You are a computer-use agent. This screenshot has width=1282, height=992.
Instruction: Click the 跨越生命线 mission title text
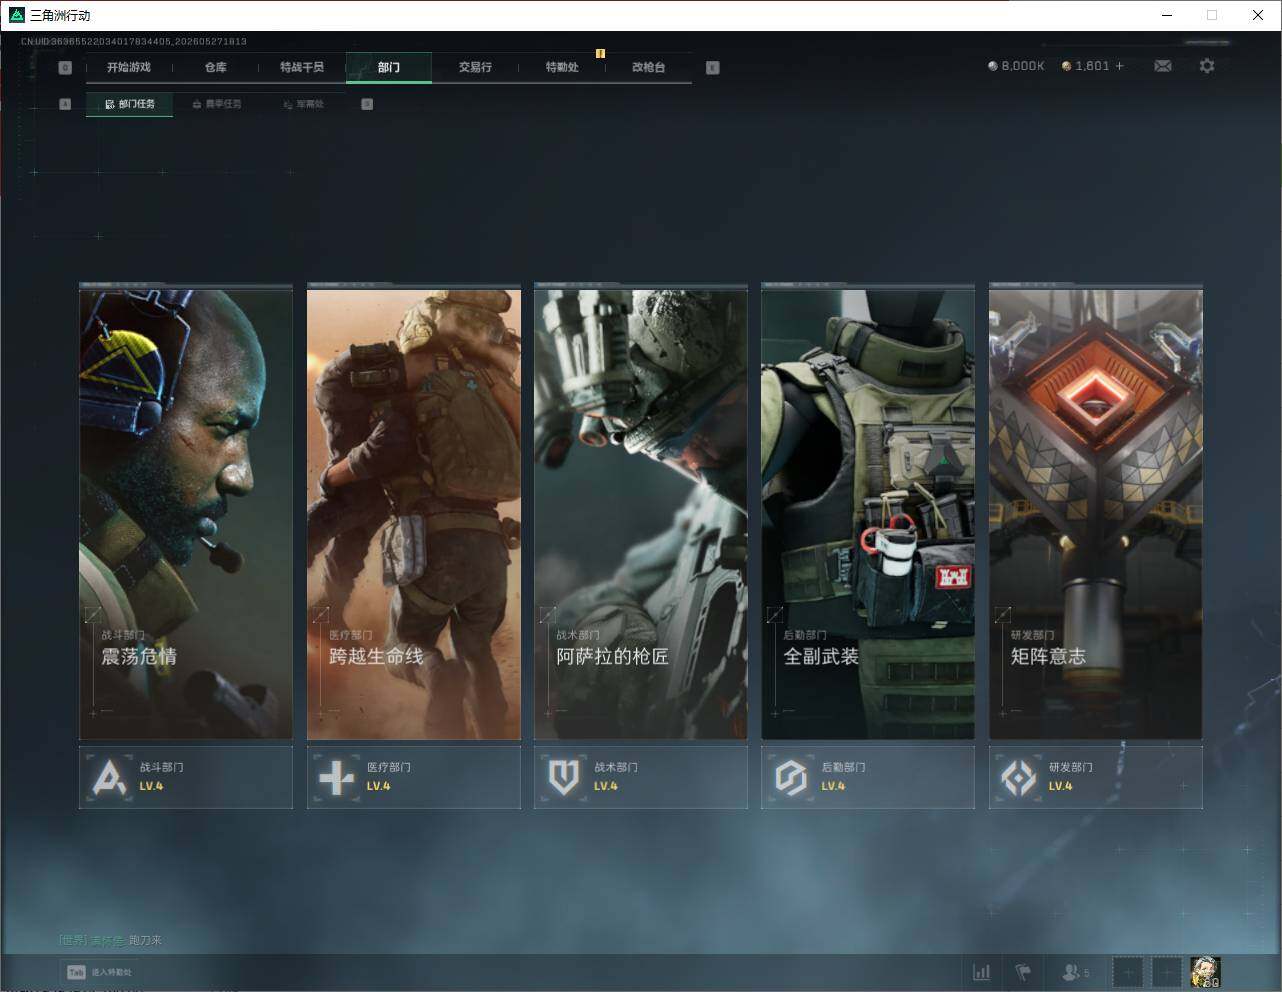(376, 656)
